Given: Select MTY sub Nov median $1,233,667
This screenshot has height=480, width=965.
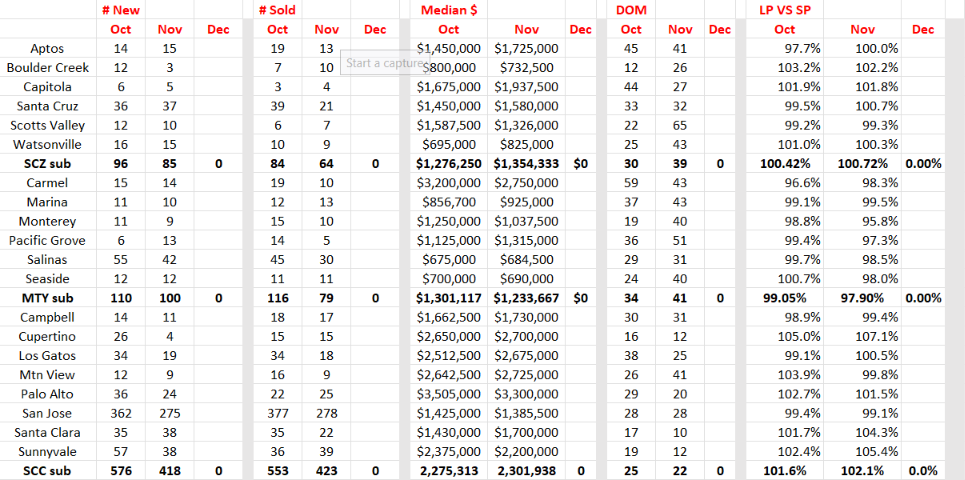Looking at the screenshot, I should click(526, 298).
